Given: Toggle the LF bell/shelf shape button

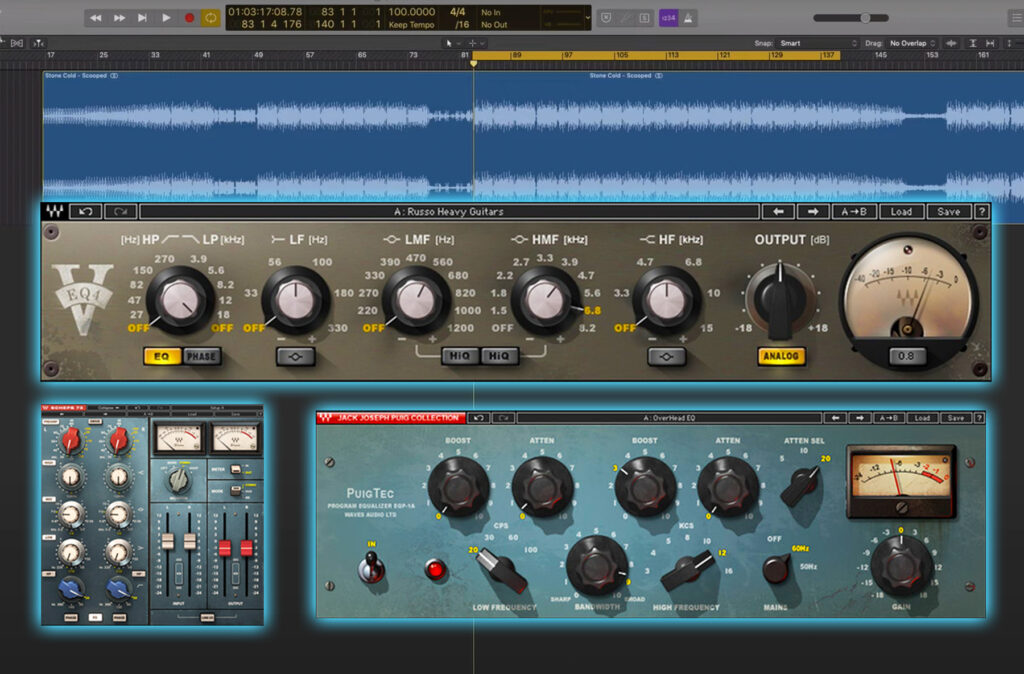Looking at the screenshot, I should coord(295,357).
